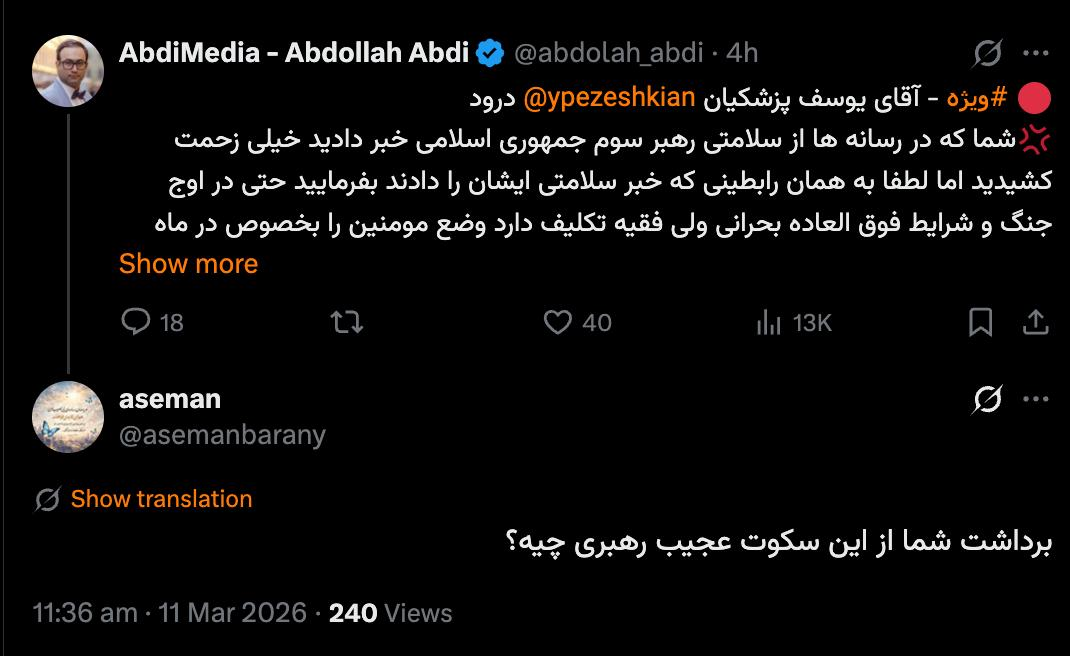Image resolution: width=1070 pixels, height=656 pixels.
Task: Repost the AbdiMedia tweet
Action: tap(346, 322)
